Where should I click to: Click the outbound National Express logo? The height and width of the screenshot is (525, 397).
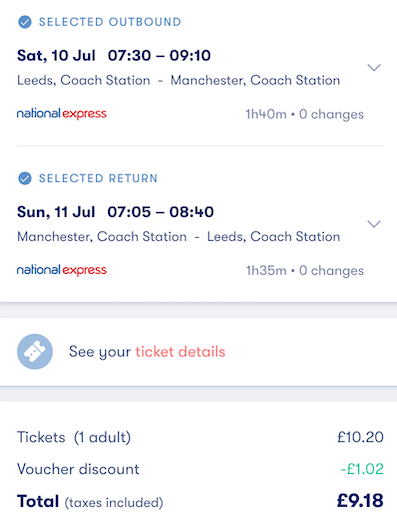pos(62,114)
